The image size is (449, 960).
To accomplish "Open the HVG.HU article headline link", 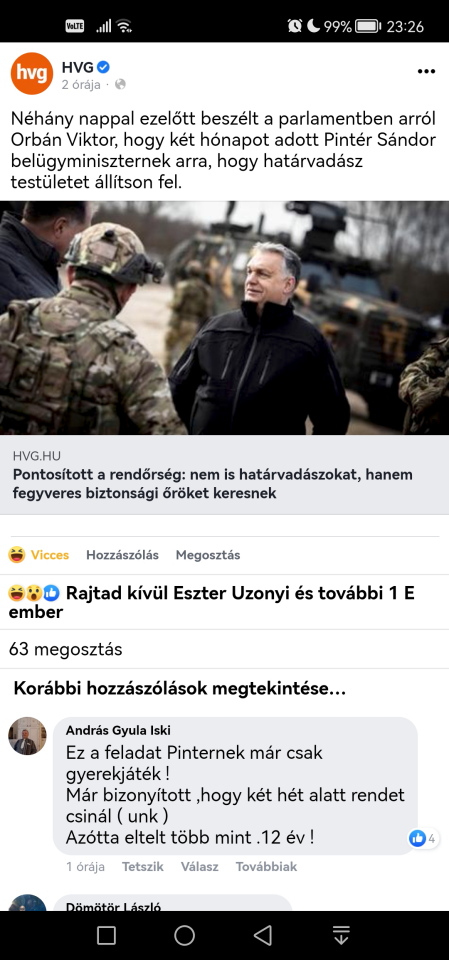I will point(224,475).
